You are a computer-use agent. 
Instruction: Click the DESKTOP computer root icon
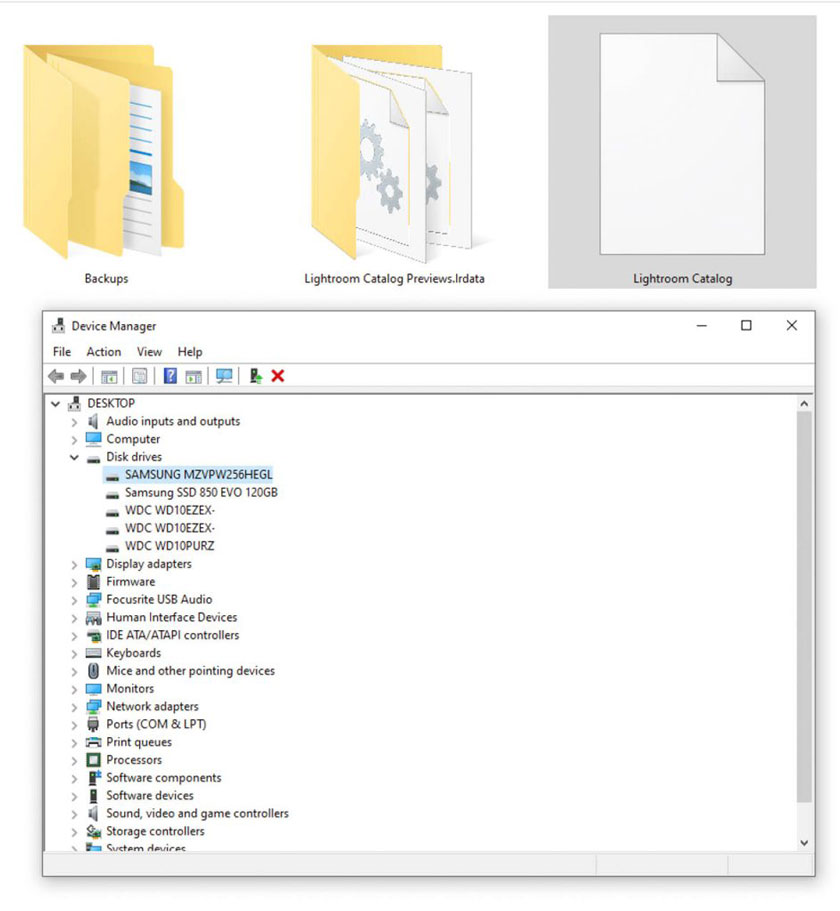pos(74,403)
